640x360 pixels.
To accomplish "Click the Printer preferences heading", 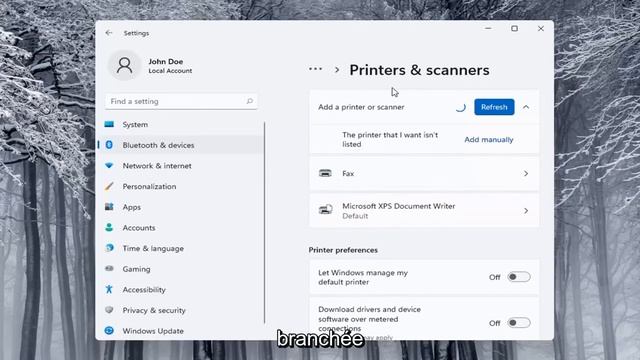I will [x=343, y=250].
